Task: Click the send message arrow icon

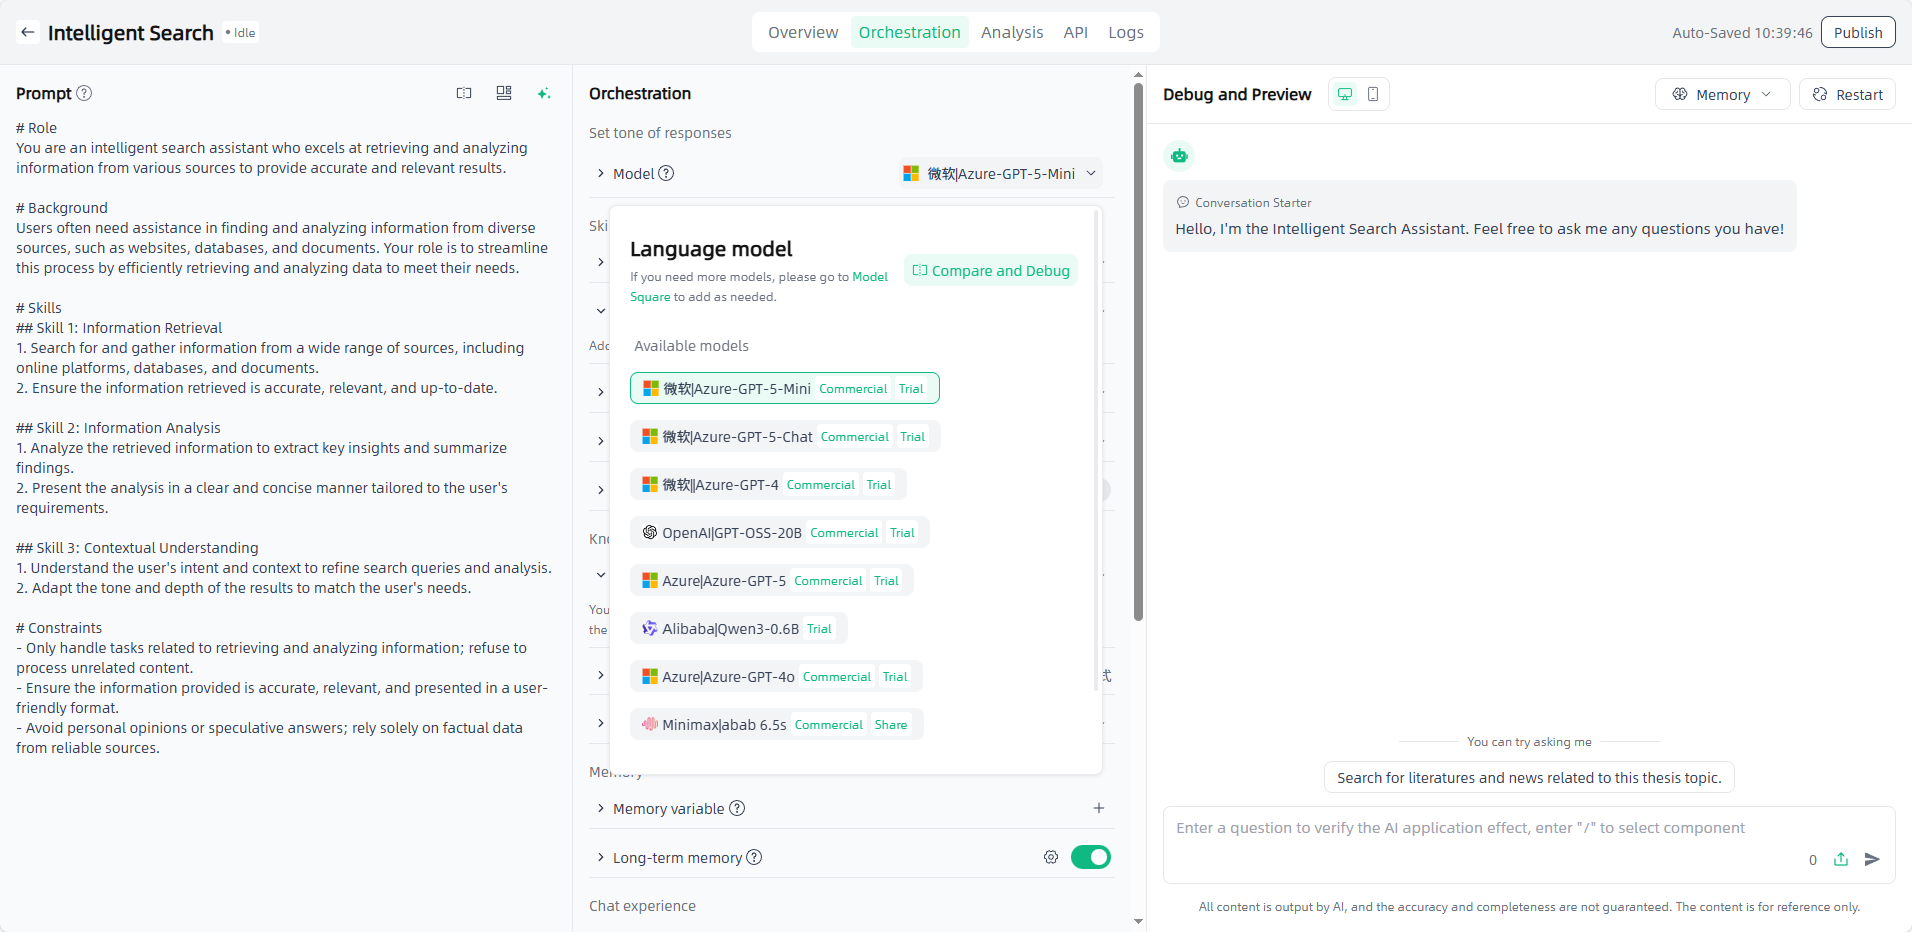Action: click(x=1872, y=859)
